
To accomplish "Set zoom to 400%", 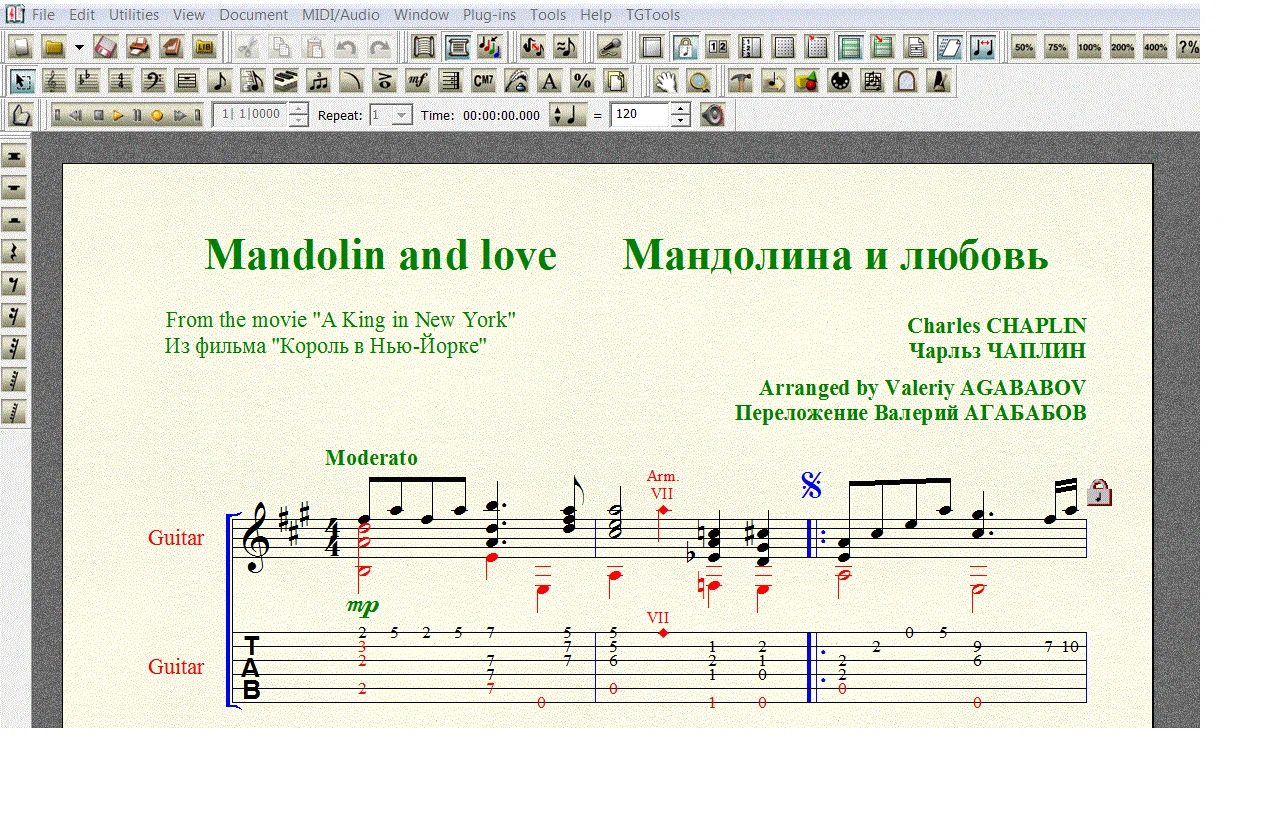I will click(1156, 47).
